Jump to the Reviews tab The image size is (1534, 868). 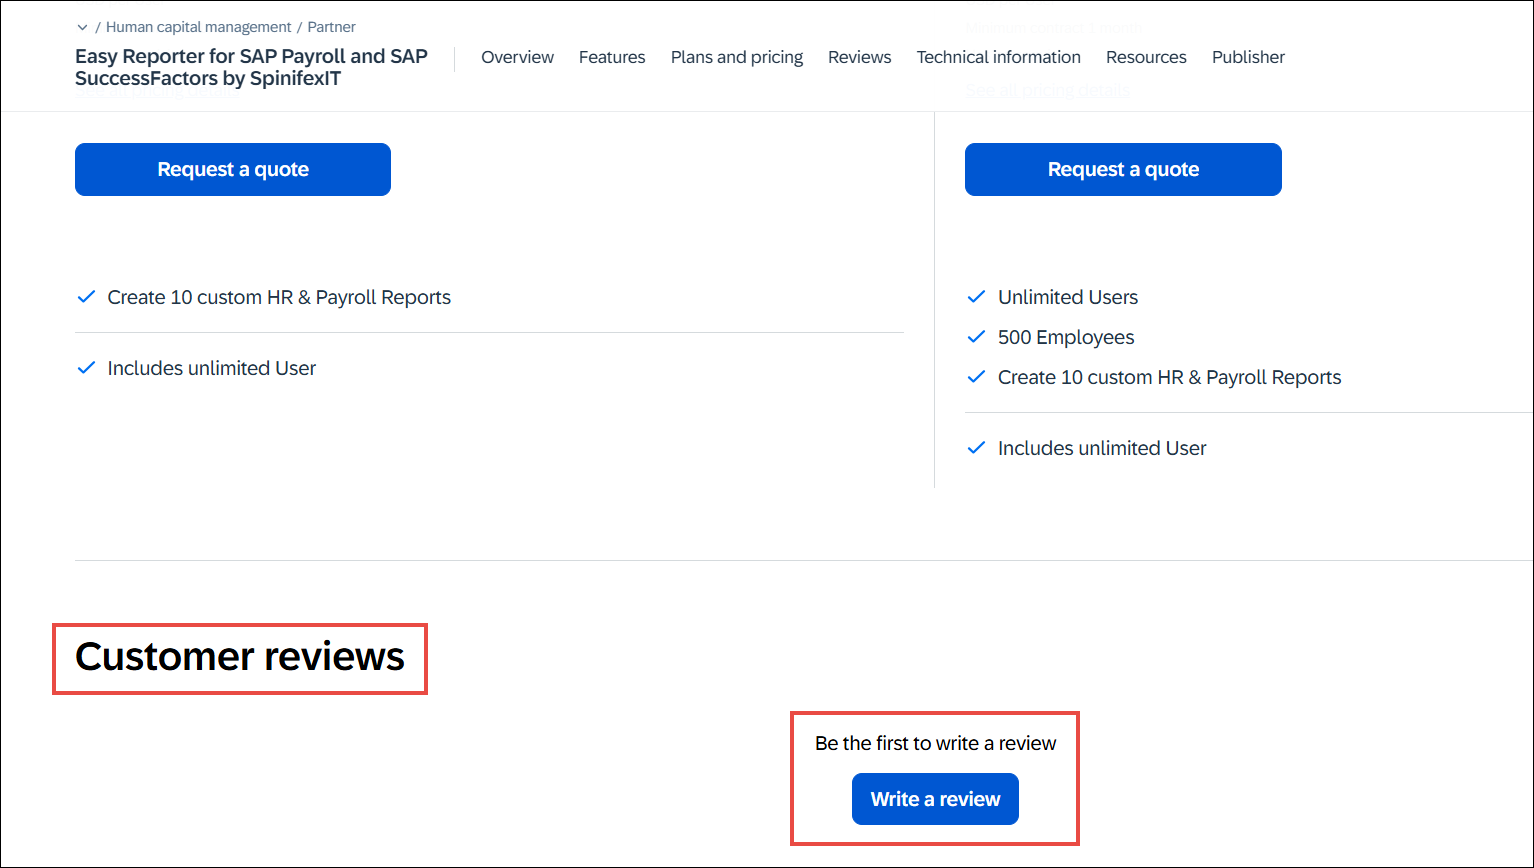pos(859,57)
